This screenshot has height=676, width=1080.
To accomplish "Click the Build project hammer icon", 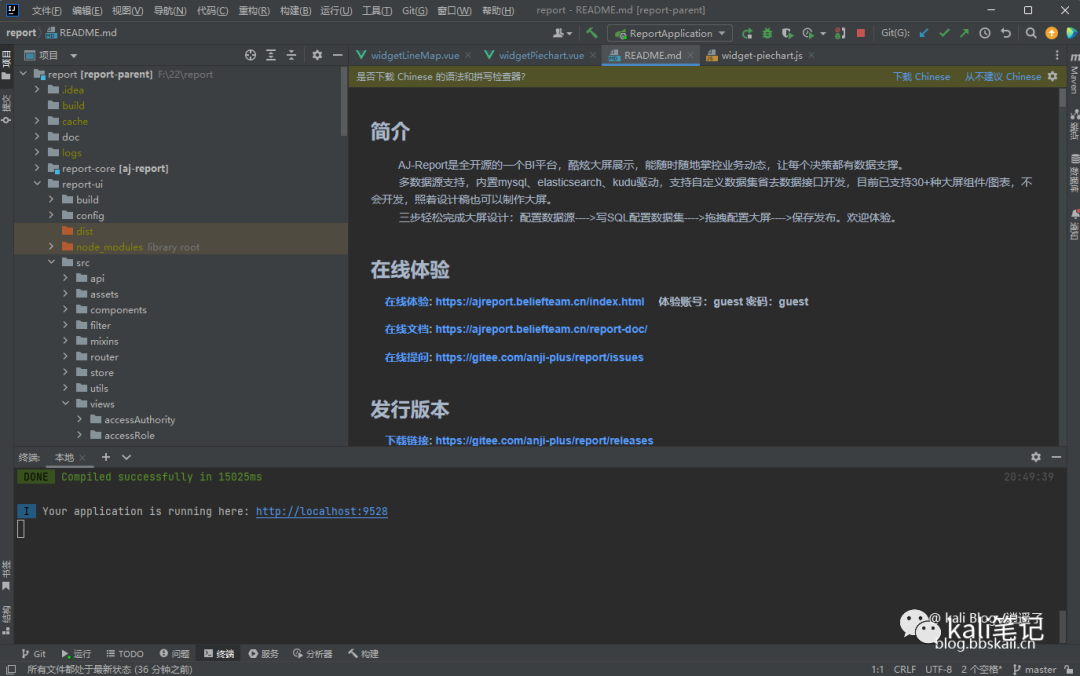I will pyautogui.click(x=592, y=32).
